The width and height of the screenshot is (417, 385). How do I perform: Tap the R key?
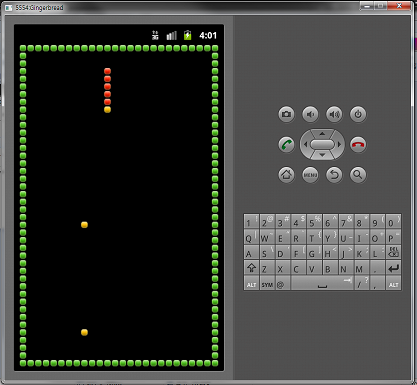299,237
